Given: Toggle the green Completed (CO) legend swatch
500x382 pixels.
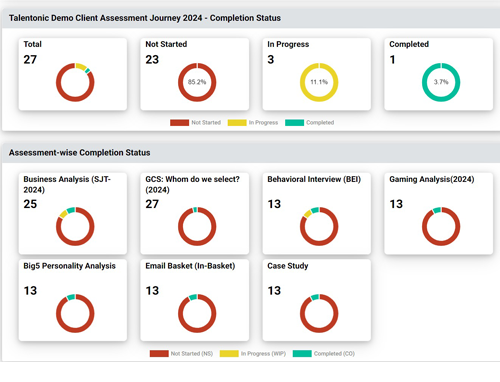Looking at the screenshot, I should 302,354.
